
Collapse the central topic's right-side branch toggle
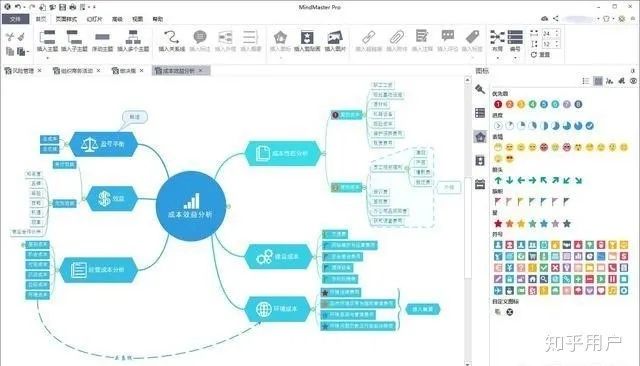pos(228,206)
